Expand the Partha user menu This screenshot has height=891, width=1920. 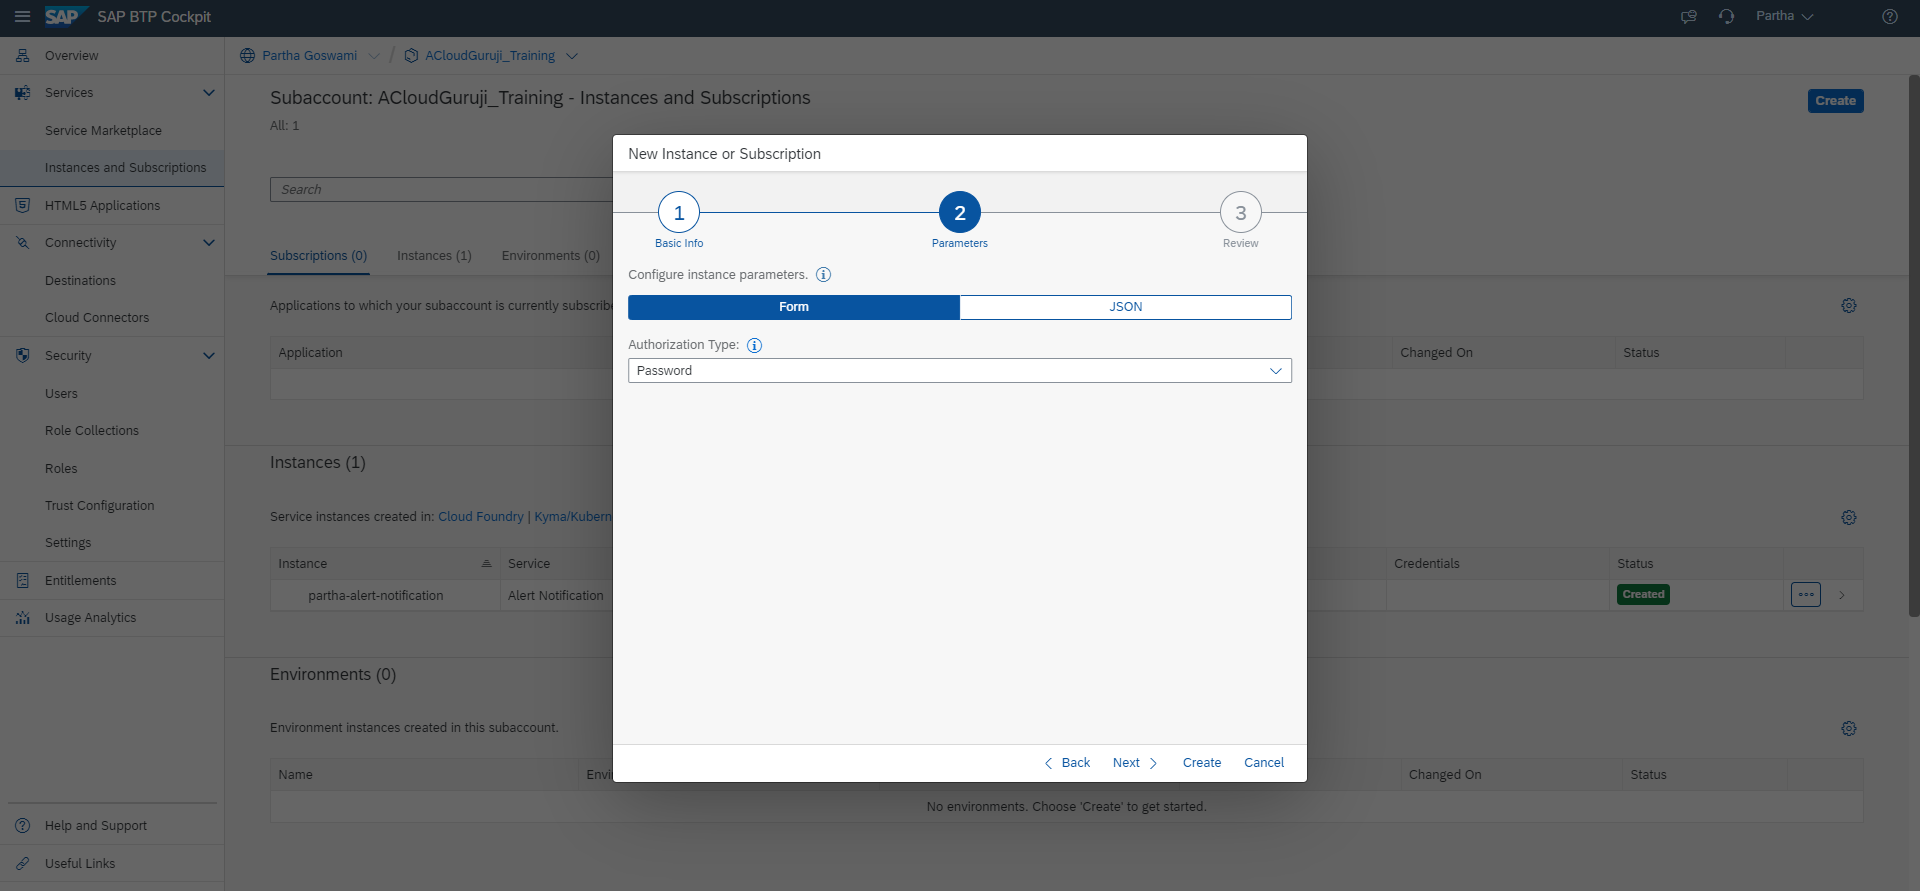click(1784, 17)
